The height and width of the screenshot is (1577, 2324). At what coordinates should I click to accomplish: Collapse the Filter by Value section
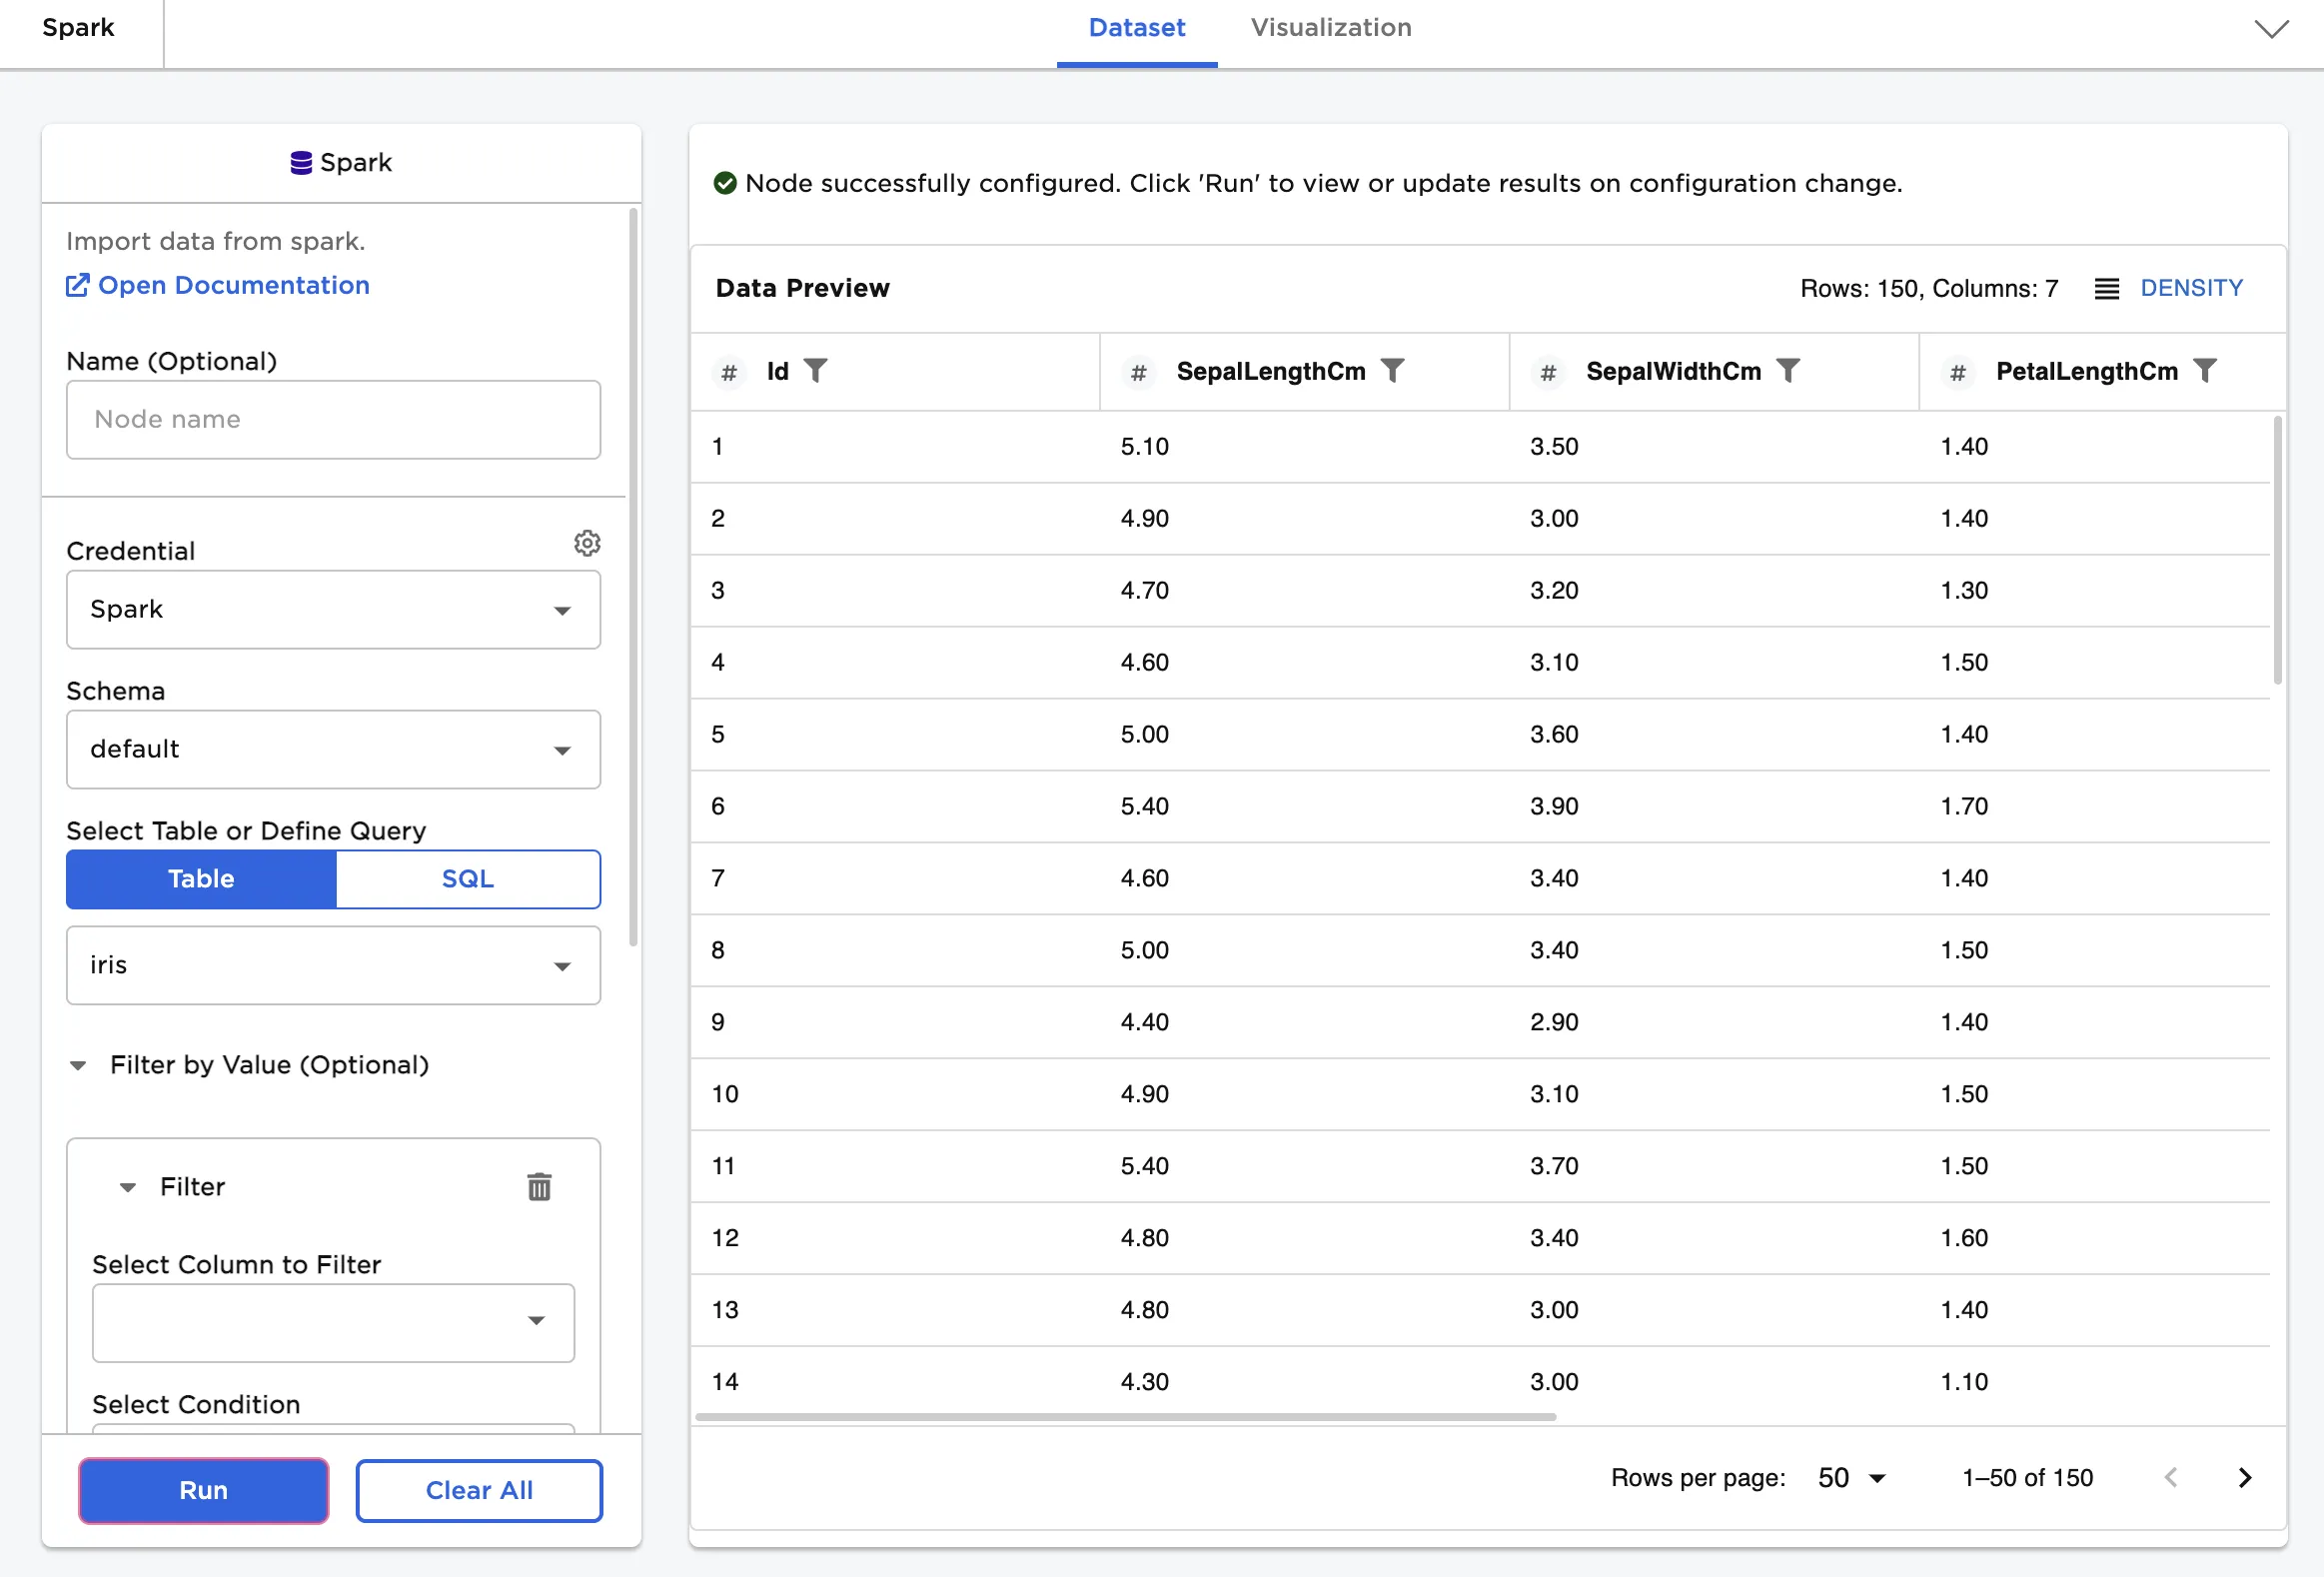click(78, 1066)
